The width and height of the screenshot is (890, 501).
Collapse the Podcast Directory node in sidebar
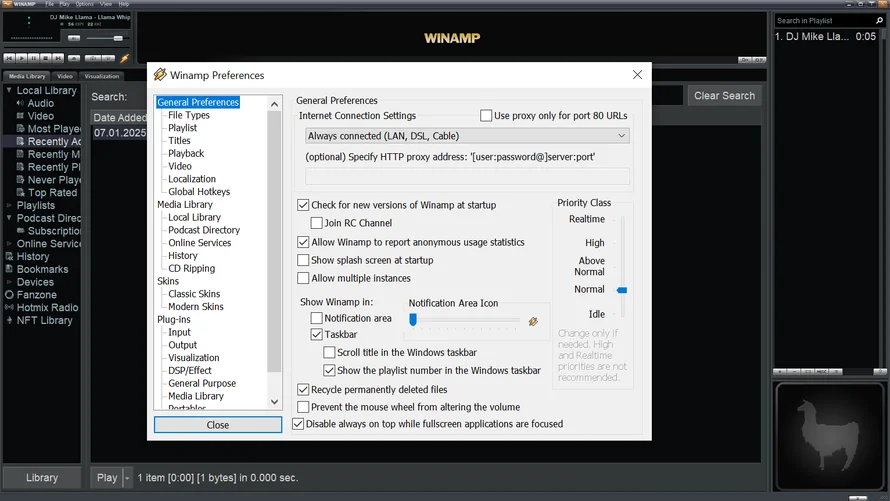[x=9, y=218]
